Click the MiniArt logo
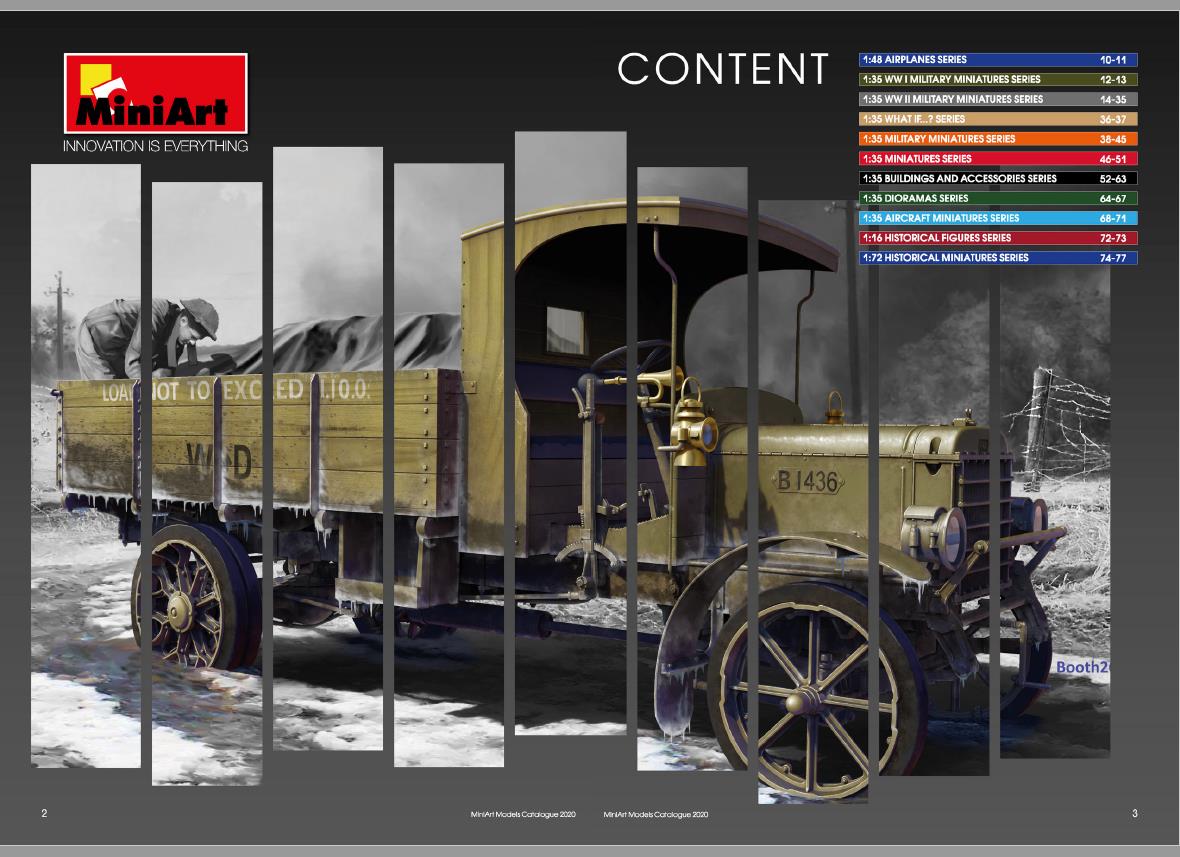Screen dimensions: 1180x857 click(156, 93)
